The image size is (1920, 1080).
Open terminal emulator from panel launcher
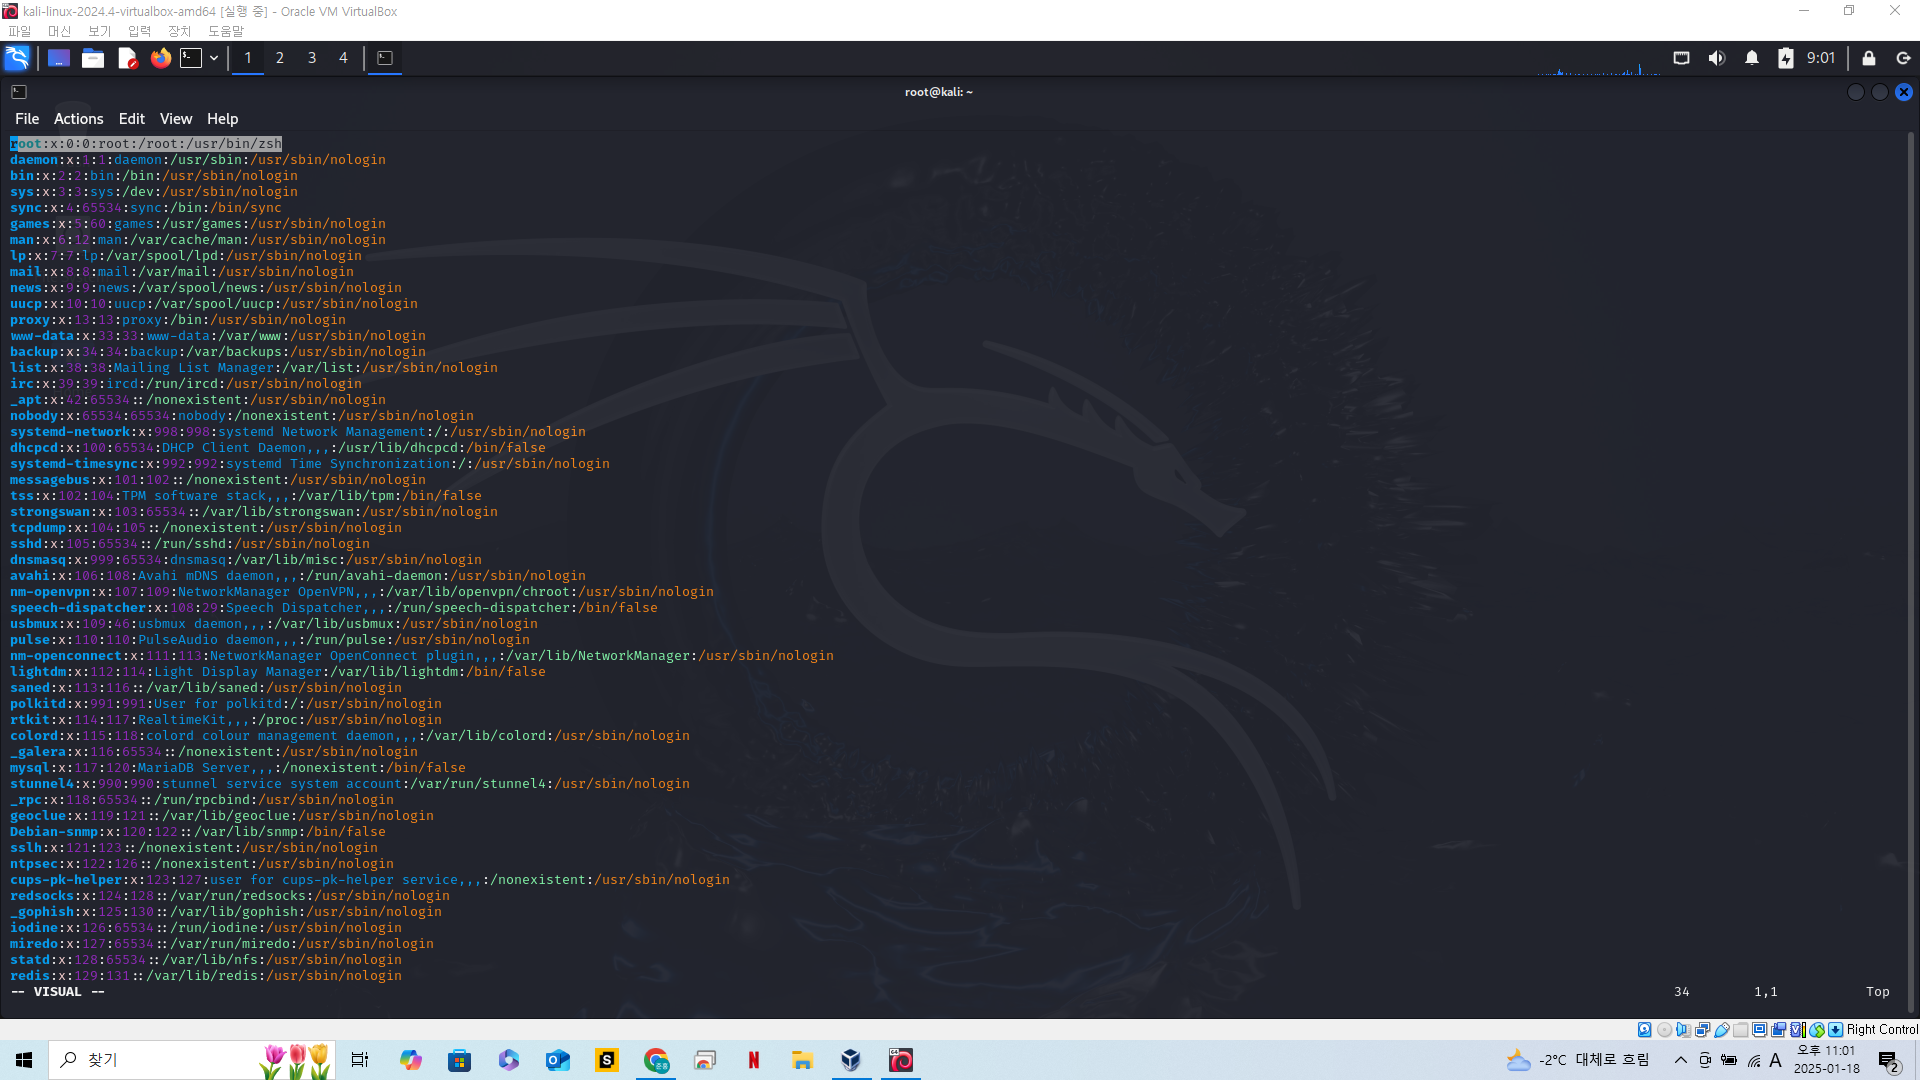coord(191,58)
